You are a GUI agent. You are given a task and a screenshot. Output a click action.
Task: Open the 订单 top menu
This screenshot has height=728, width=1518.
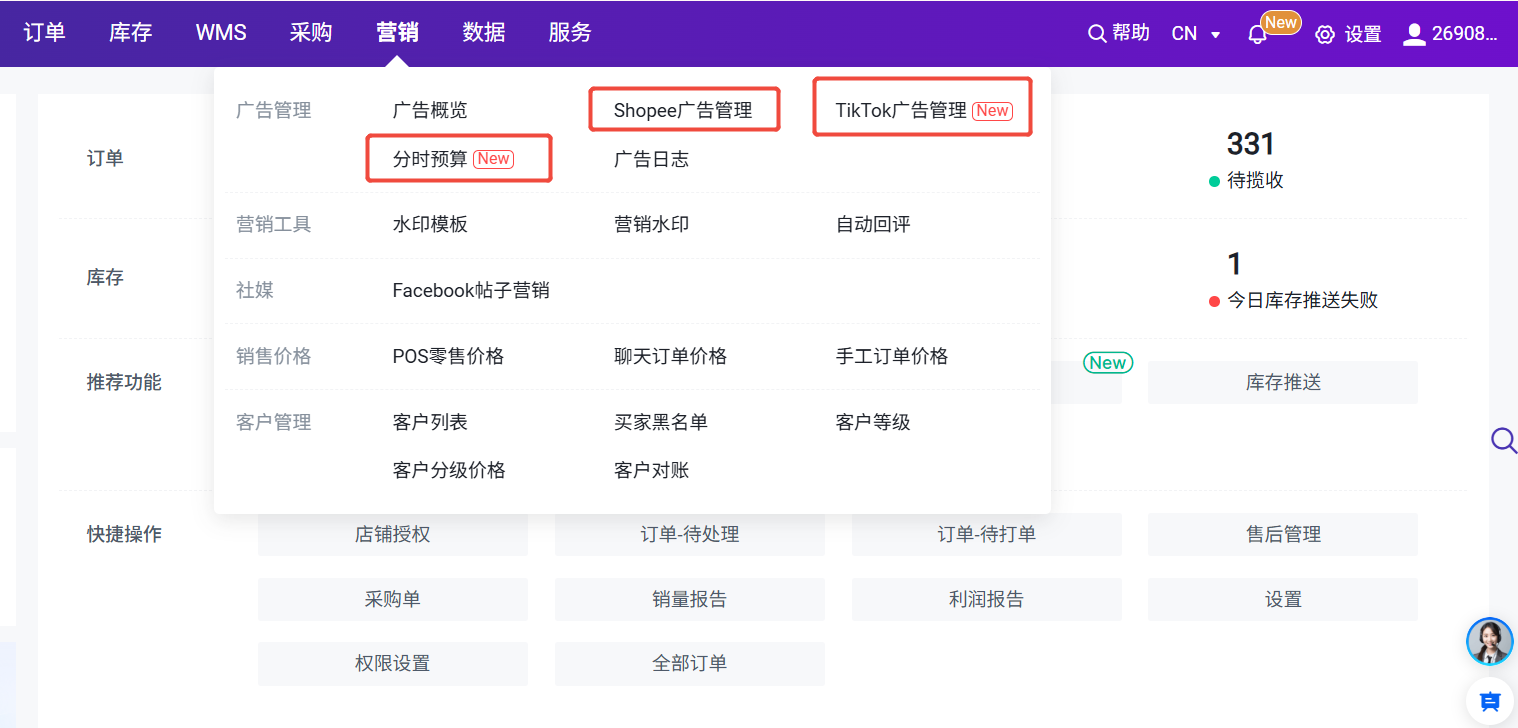tap(44, 32)
